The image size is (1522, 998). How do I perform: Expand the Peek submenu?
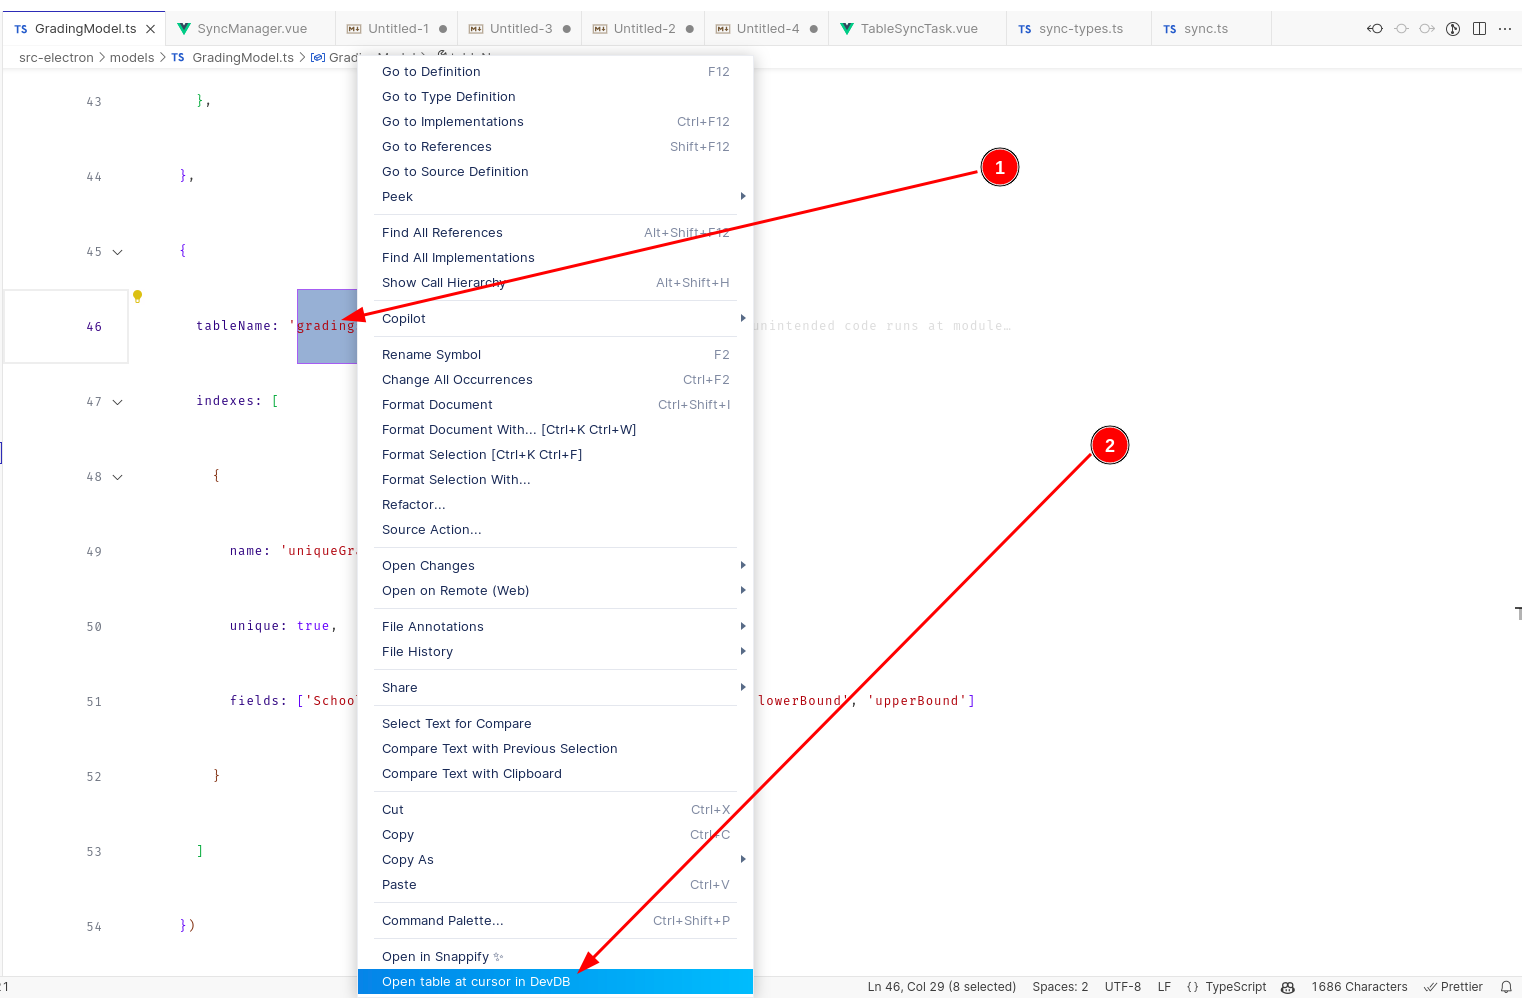tap(556, 197)
